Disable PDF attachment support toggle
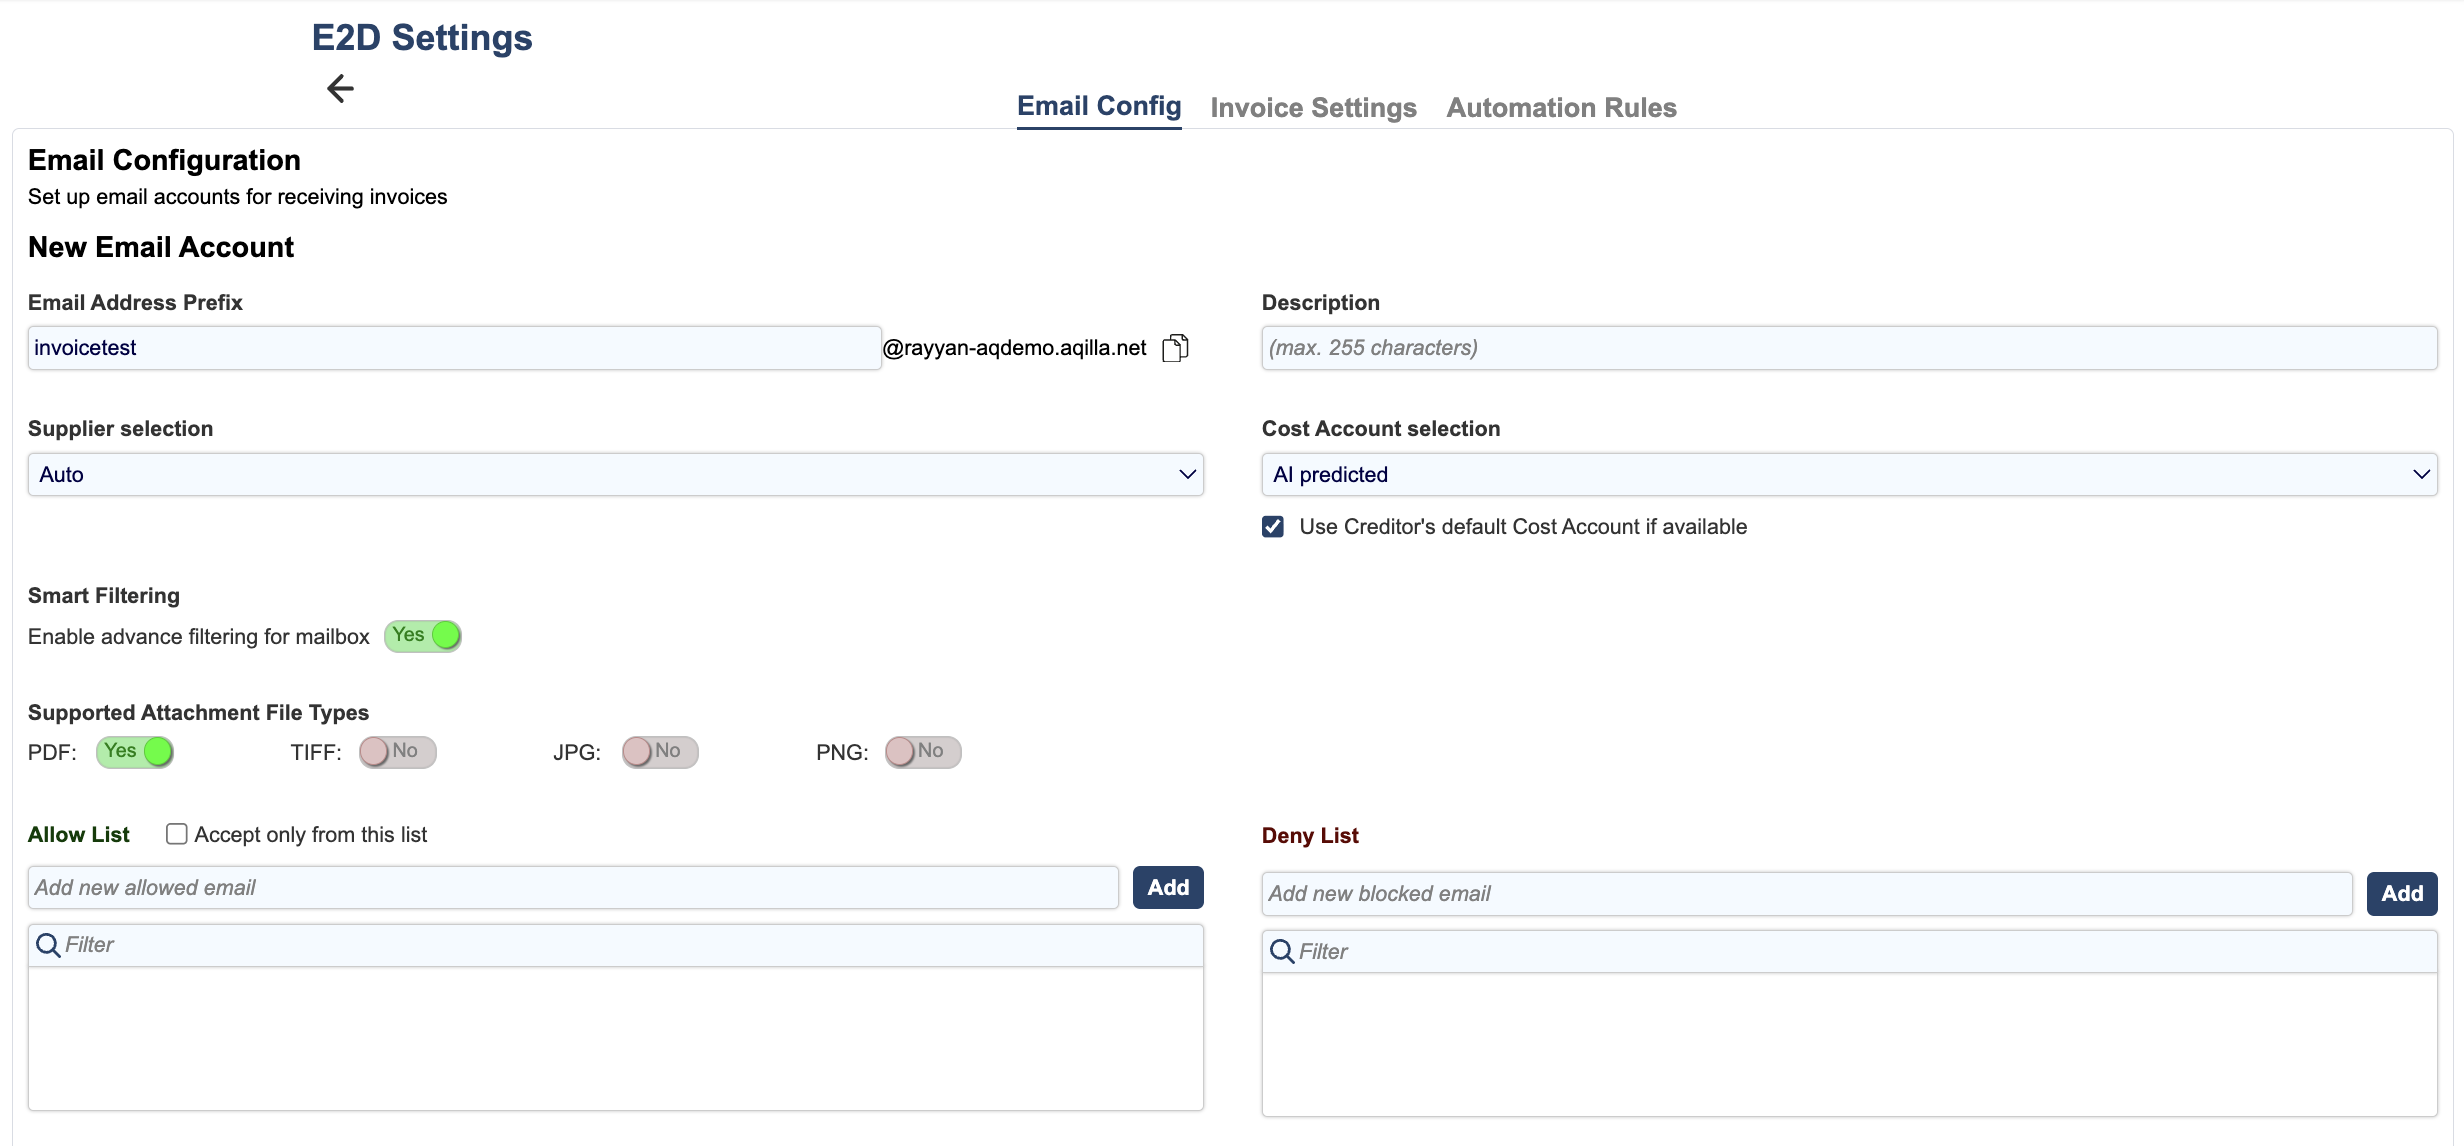The image size is (2464, 1146). [135, 752]
